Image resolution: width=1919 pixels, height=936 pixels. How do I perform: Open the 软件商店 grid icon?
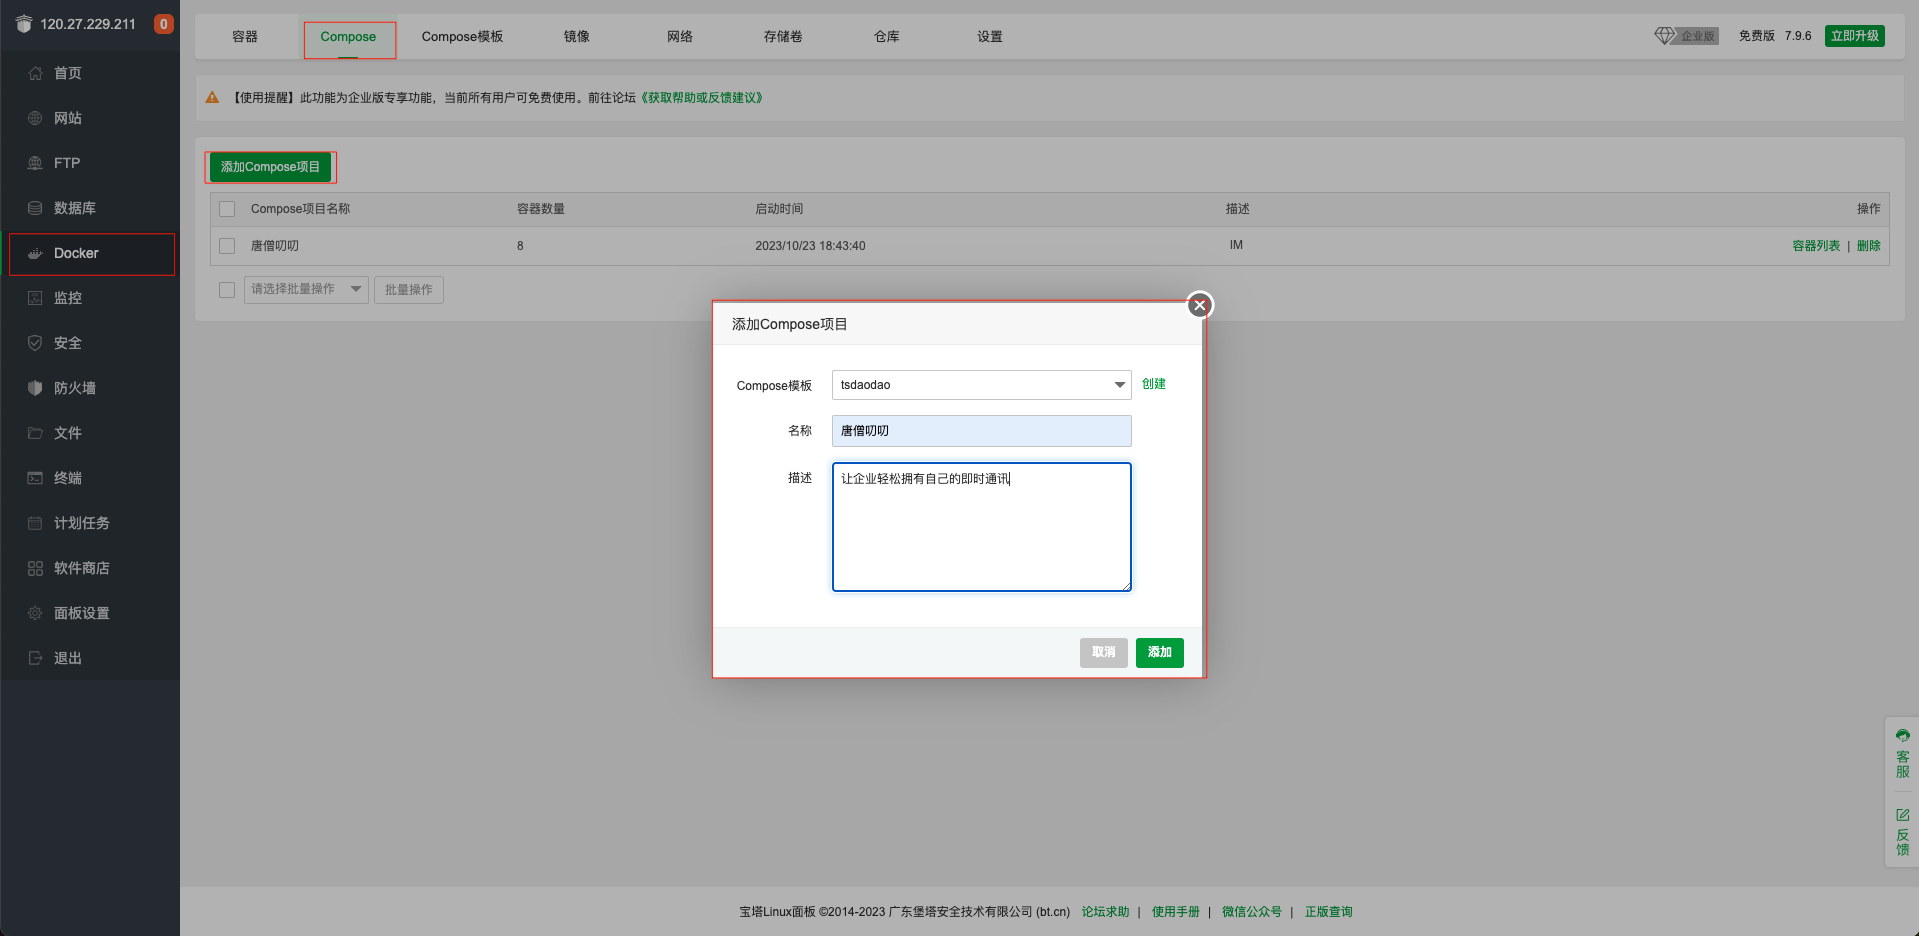35,568
